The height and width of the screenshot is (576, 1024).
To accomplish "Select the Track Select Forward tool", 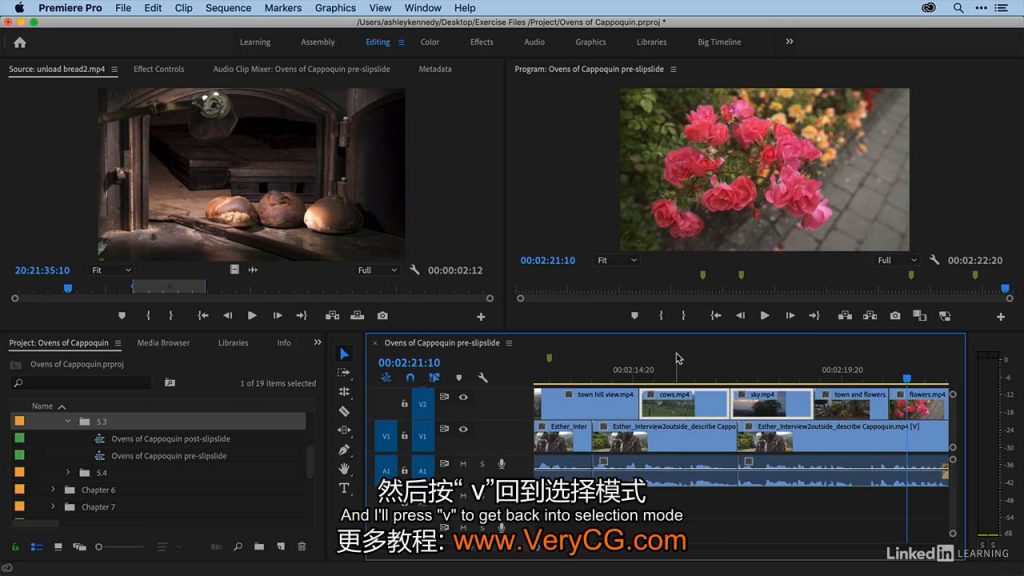I will click(344, 372).
